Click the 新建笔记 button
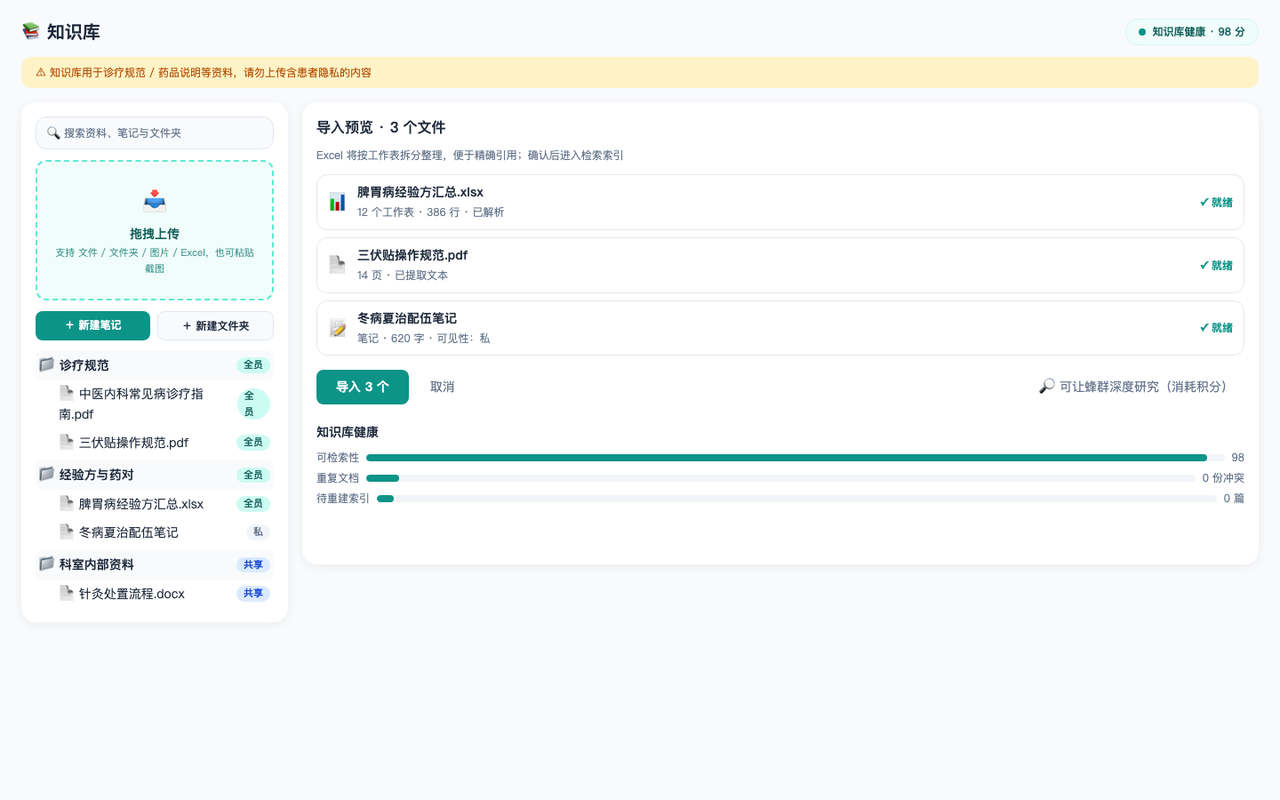The height and width of the screenshot is (800, 1280). 93,326
